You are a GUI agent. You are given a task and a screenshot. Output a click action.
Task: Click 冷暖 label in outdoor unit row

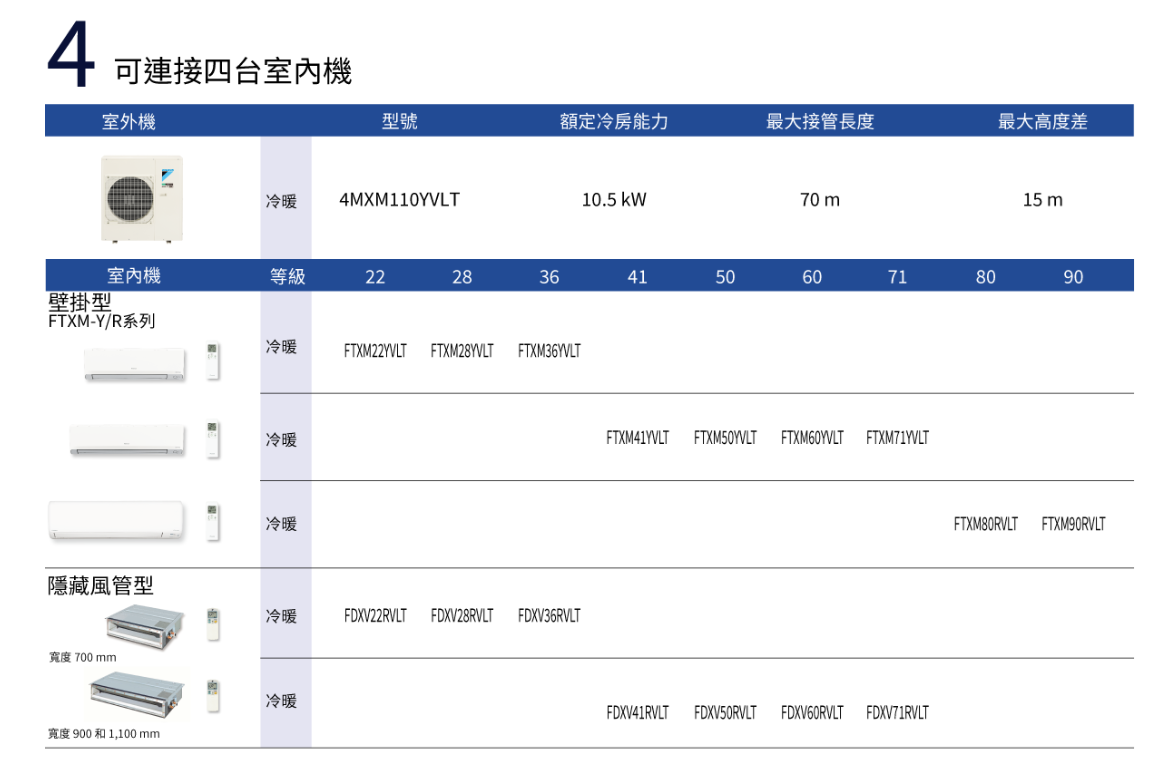click(281, 201)
